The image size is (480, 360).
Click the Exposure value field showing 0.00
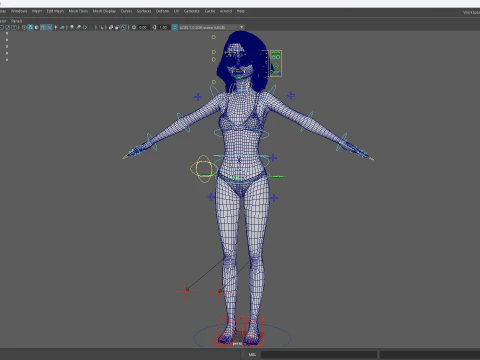(143, 27)
